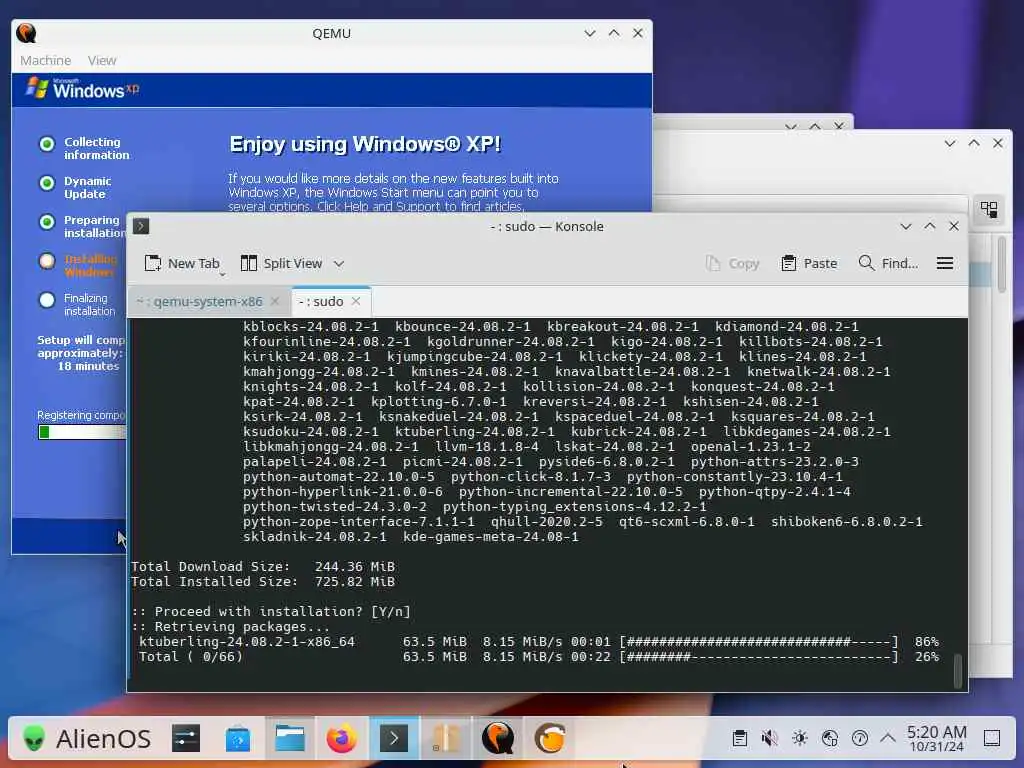This screenshot has width=1024, height=768.
Task: Click the Preparing installation step indicator
Action: pyautogui.click(x=47, y=222)
